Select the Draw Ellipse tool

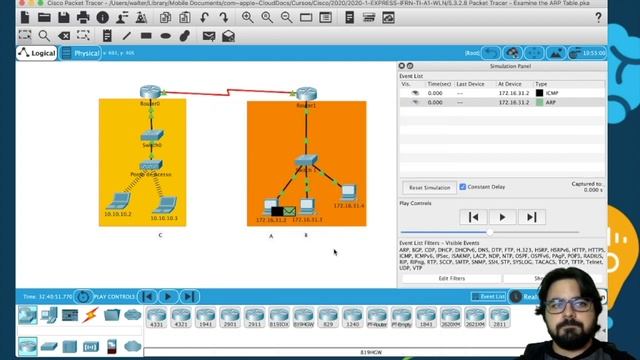(165, 36)
